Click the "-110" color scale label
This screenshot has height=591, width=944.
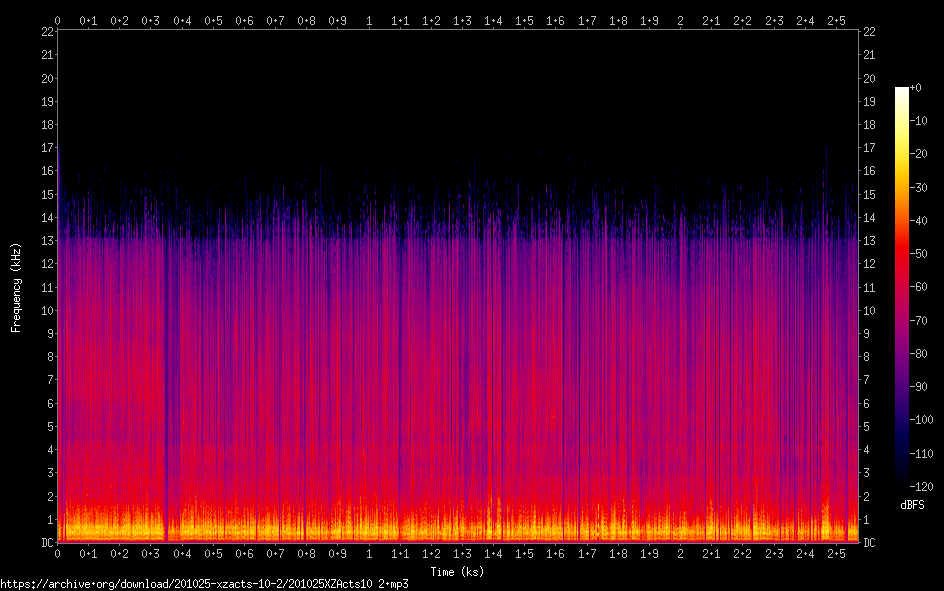point(922,454)
